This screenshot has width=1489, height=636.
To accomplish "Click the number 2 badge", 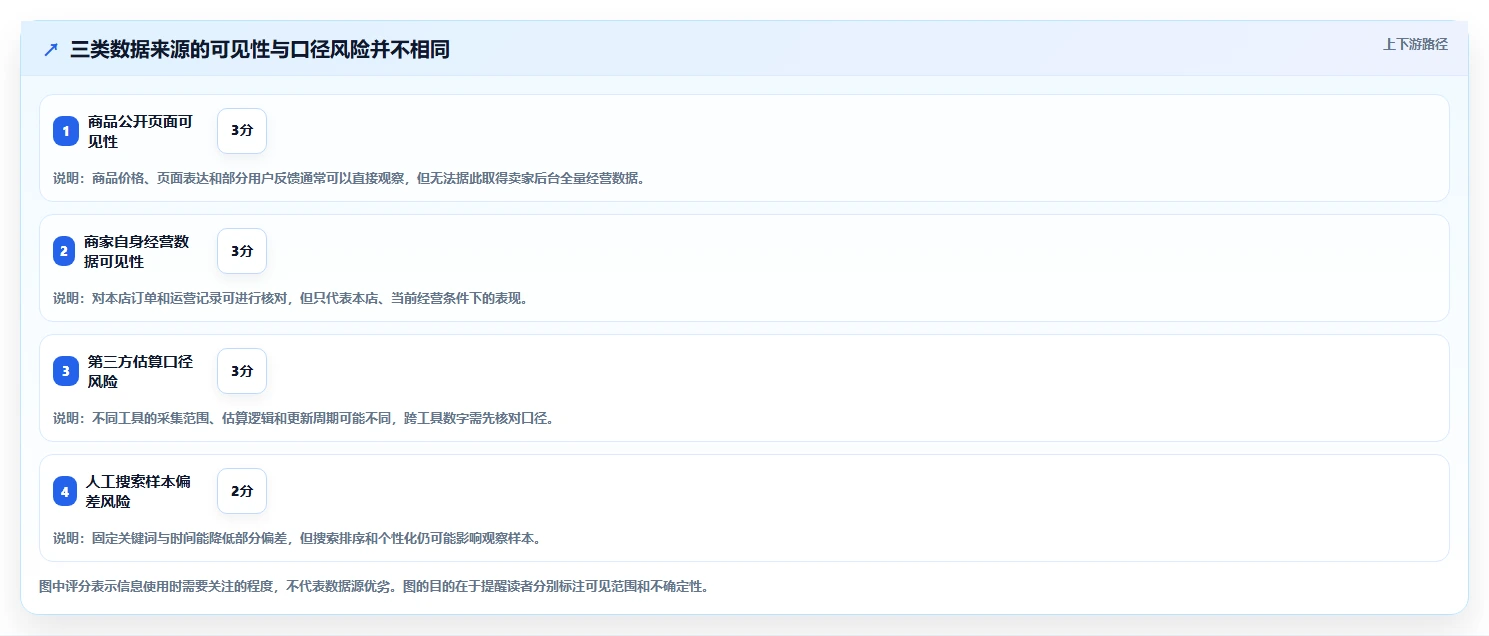I will (x=65, y=251).
